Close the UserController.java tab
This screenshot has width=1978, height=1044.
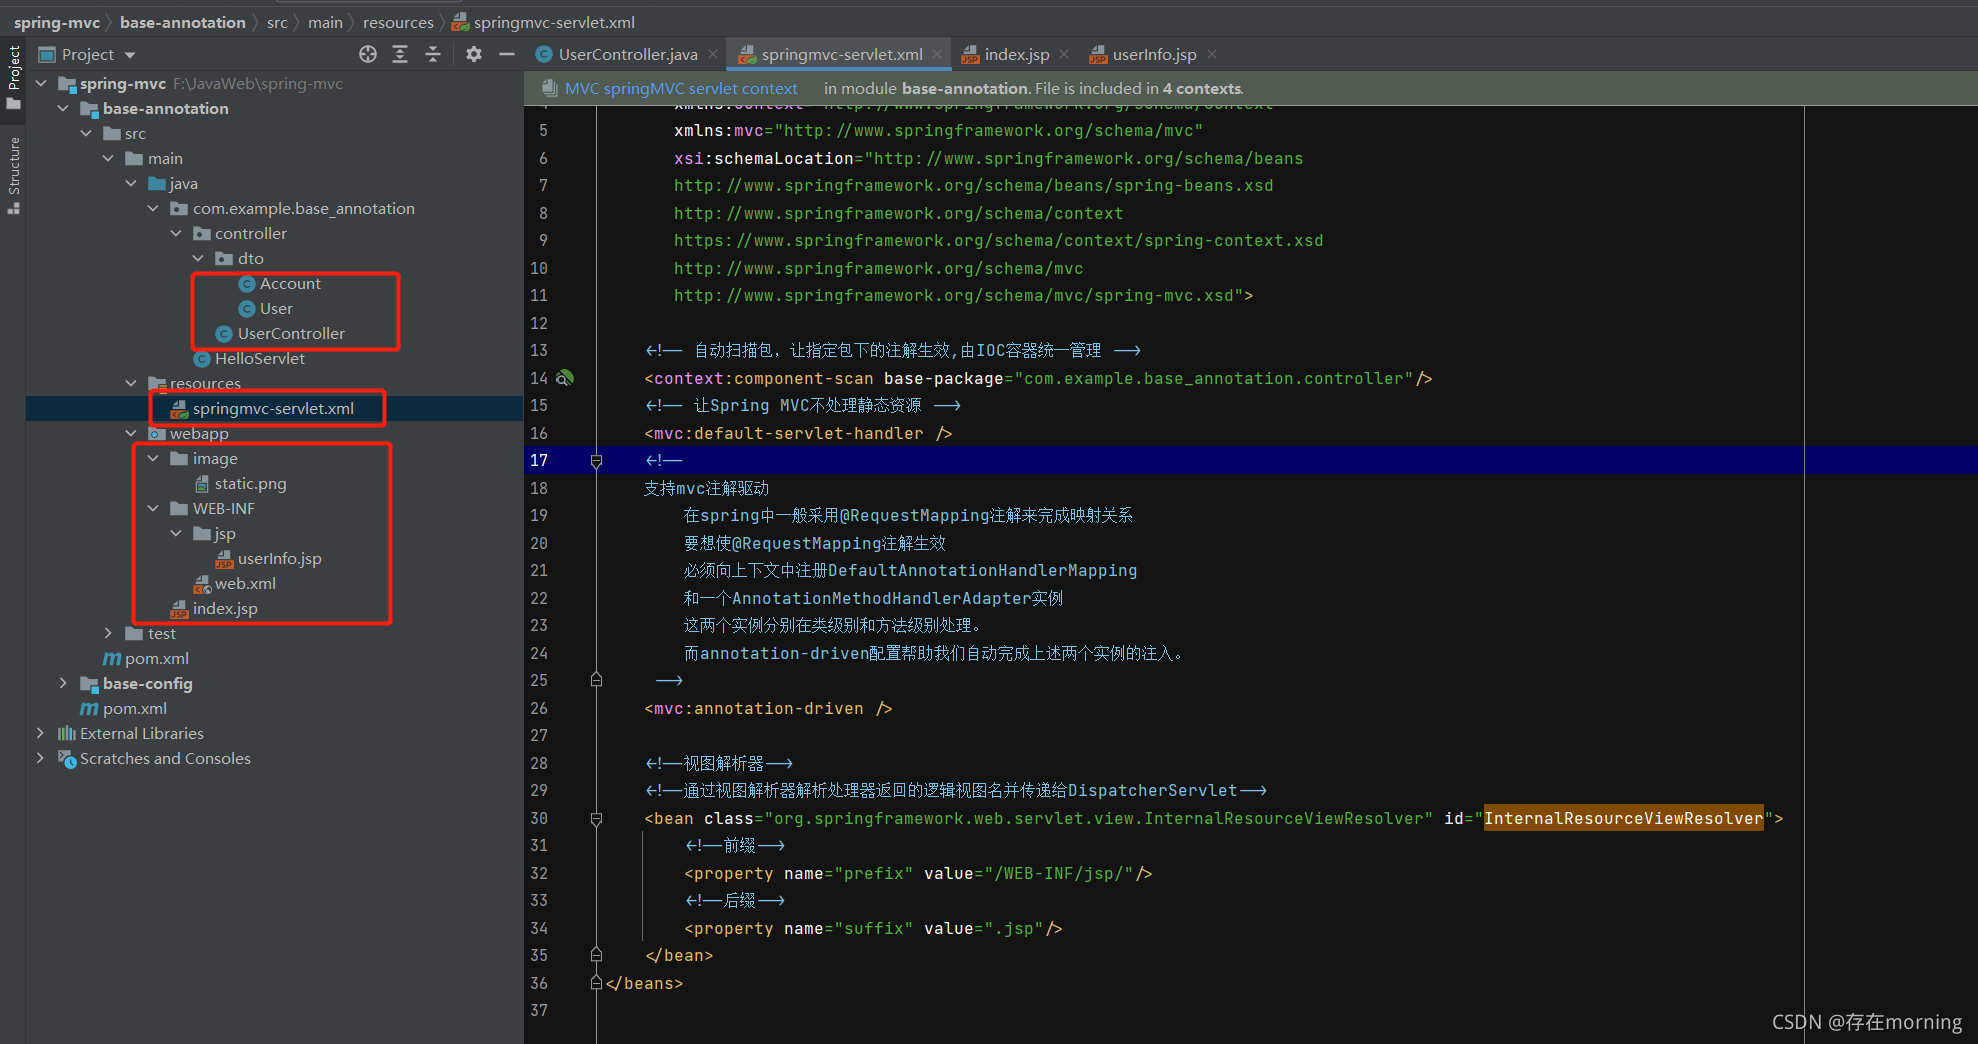click(713, 54)
